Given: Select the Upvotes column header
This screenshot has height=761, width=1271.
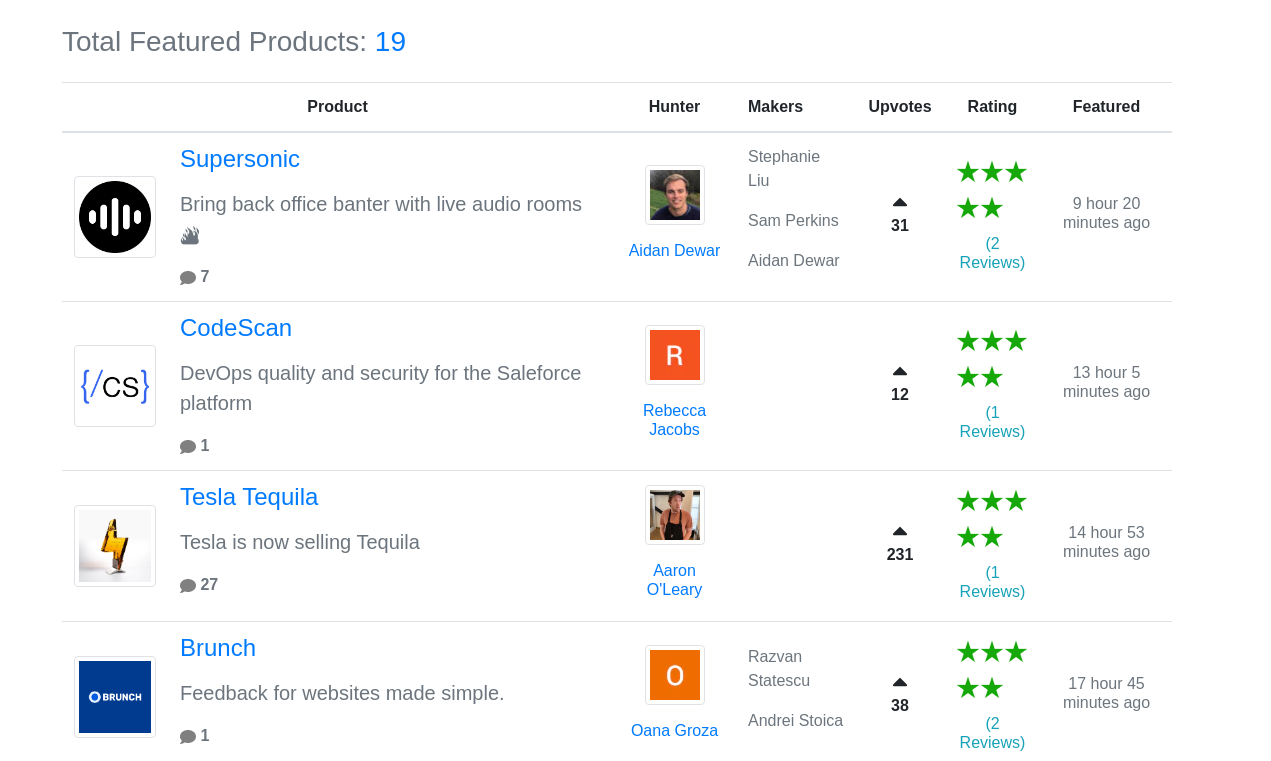Looking at the screenshot, I should pos(899,105).
